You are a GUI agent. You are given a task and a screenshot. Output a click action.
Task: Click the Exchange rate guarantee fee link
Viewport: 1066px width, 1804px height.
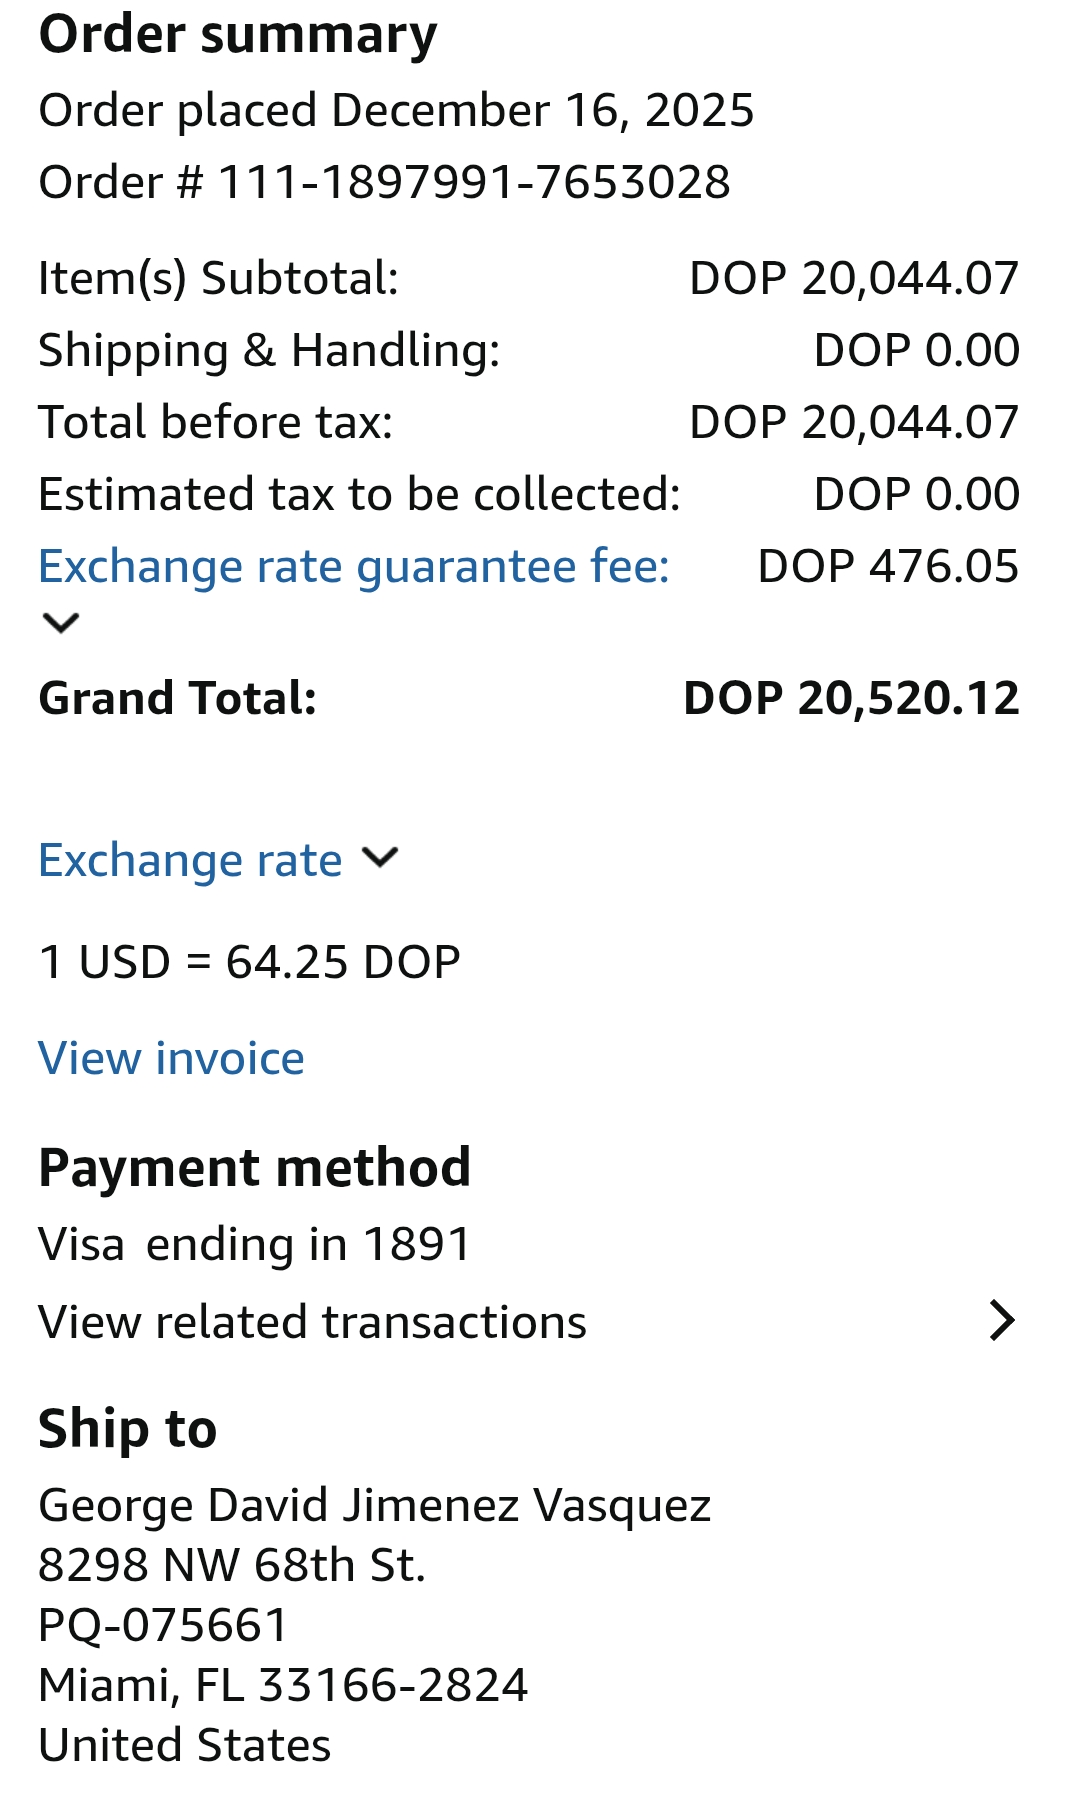(354, 567)
